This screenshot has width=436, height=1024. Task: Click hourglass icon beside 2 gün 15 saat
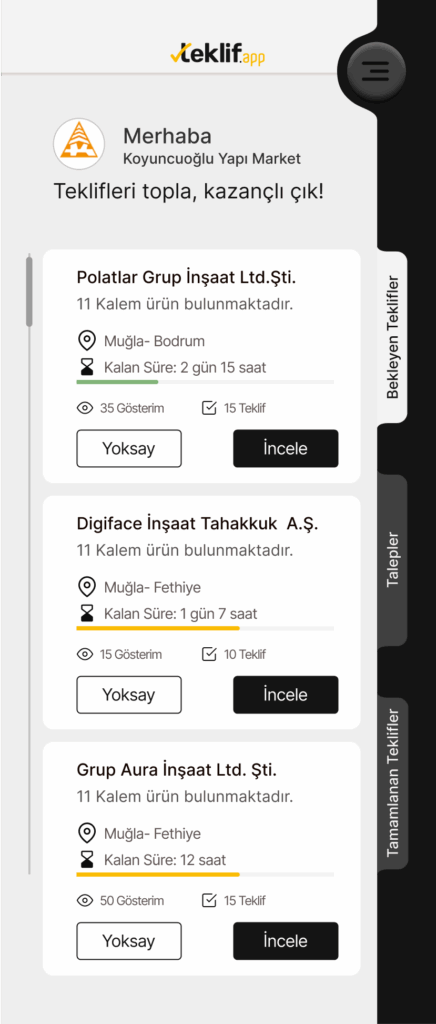[86, 368]
